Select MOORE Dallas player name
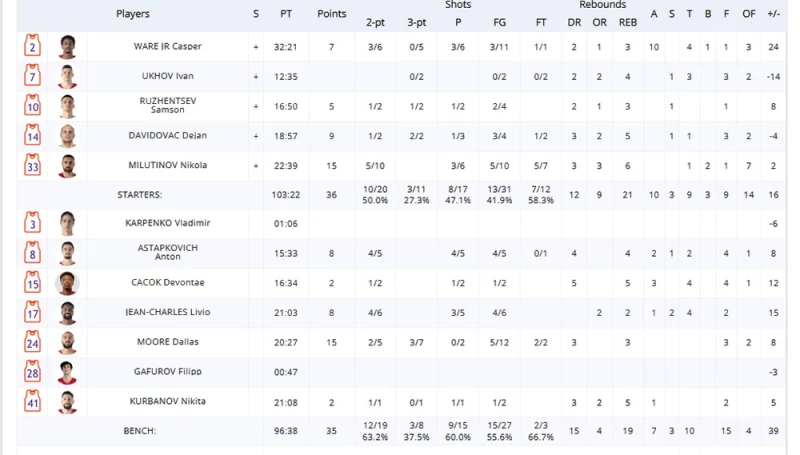Image resolution: width=800 pixels, height=455 pixels. pyautogui.click(x=167, y=342)
